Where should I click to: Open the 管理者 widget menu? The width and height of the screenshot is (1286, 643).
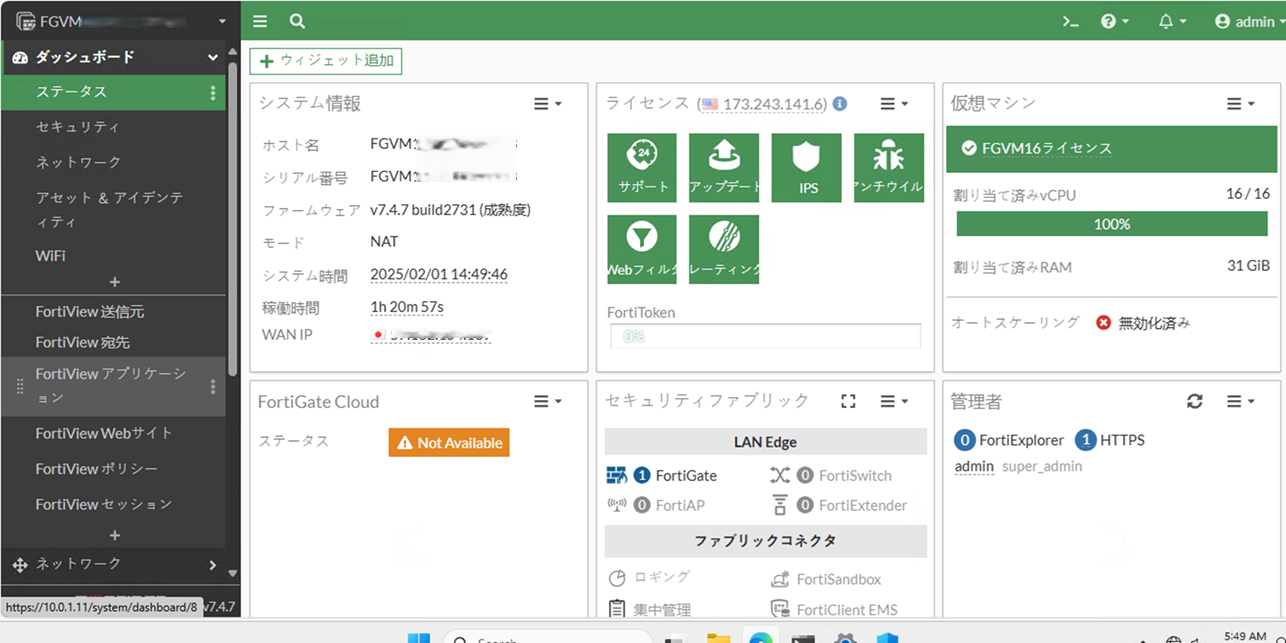pyautogui.click(x=1241, y=401)
